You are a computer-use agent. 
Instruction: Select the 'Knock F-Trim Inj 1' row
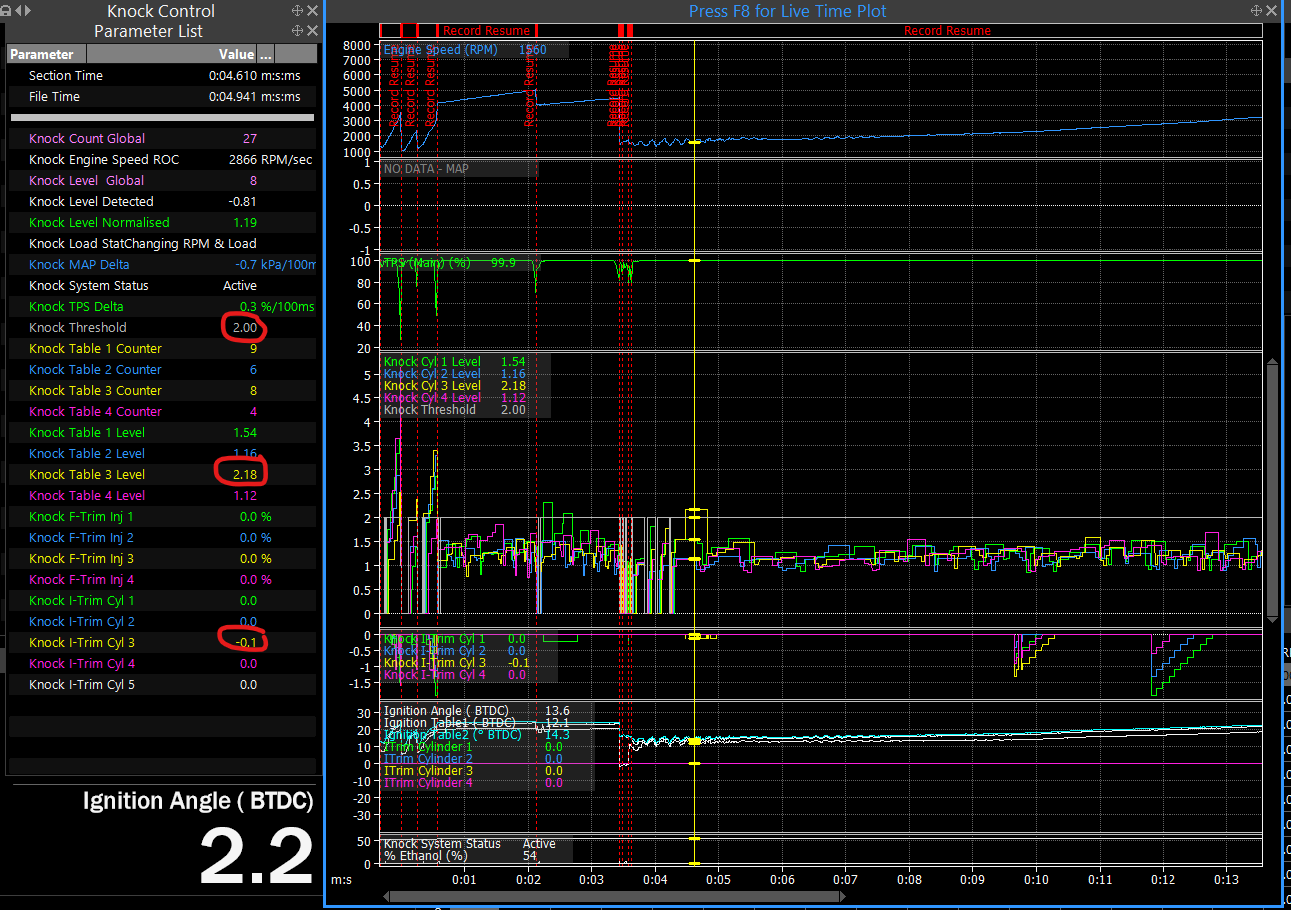pos(162,517)
